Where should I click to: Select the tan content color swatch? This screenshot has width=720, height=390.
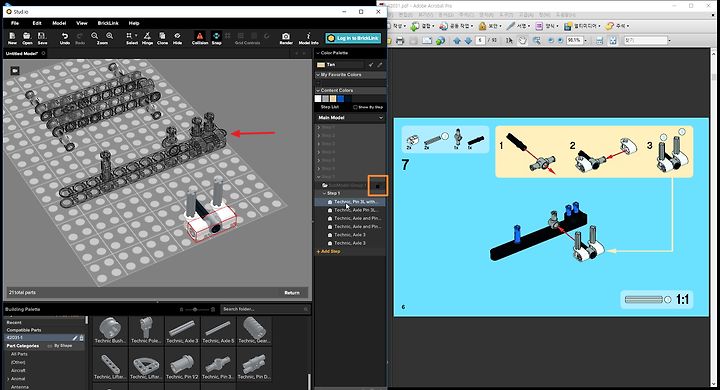[333, 99]
